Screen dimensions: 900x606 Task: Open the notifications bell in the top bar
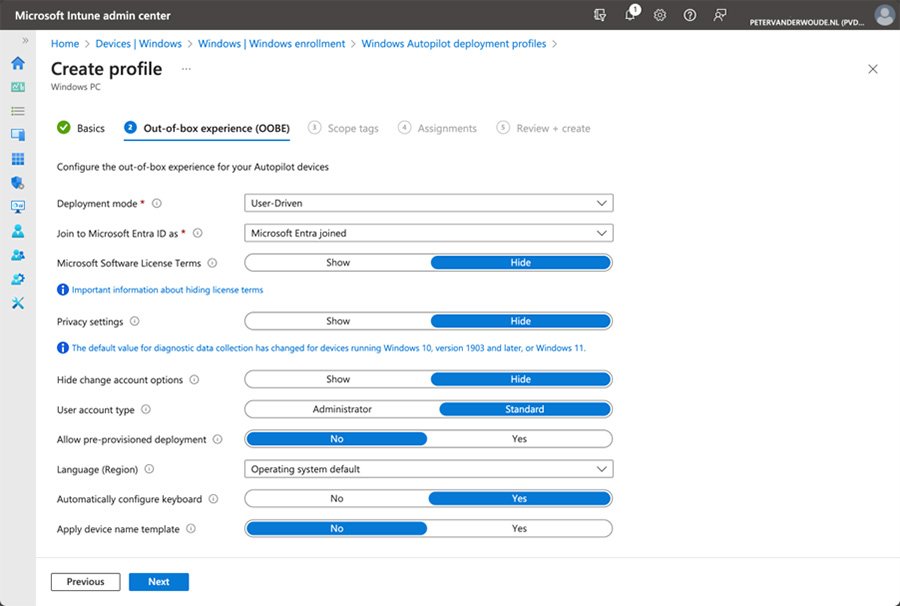coord(631,15)
